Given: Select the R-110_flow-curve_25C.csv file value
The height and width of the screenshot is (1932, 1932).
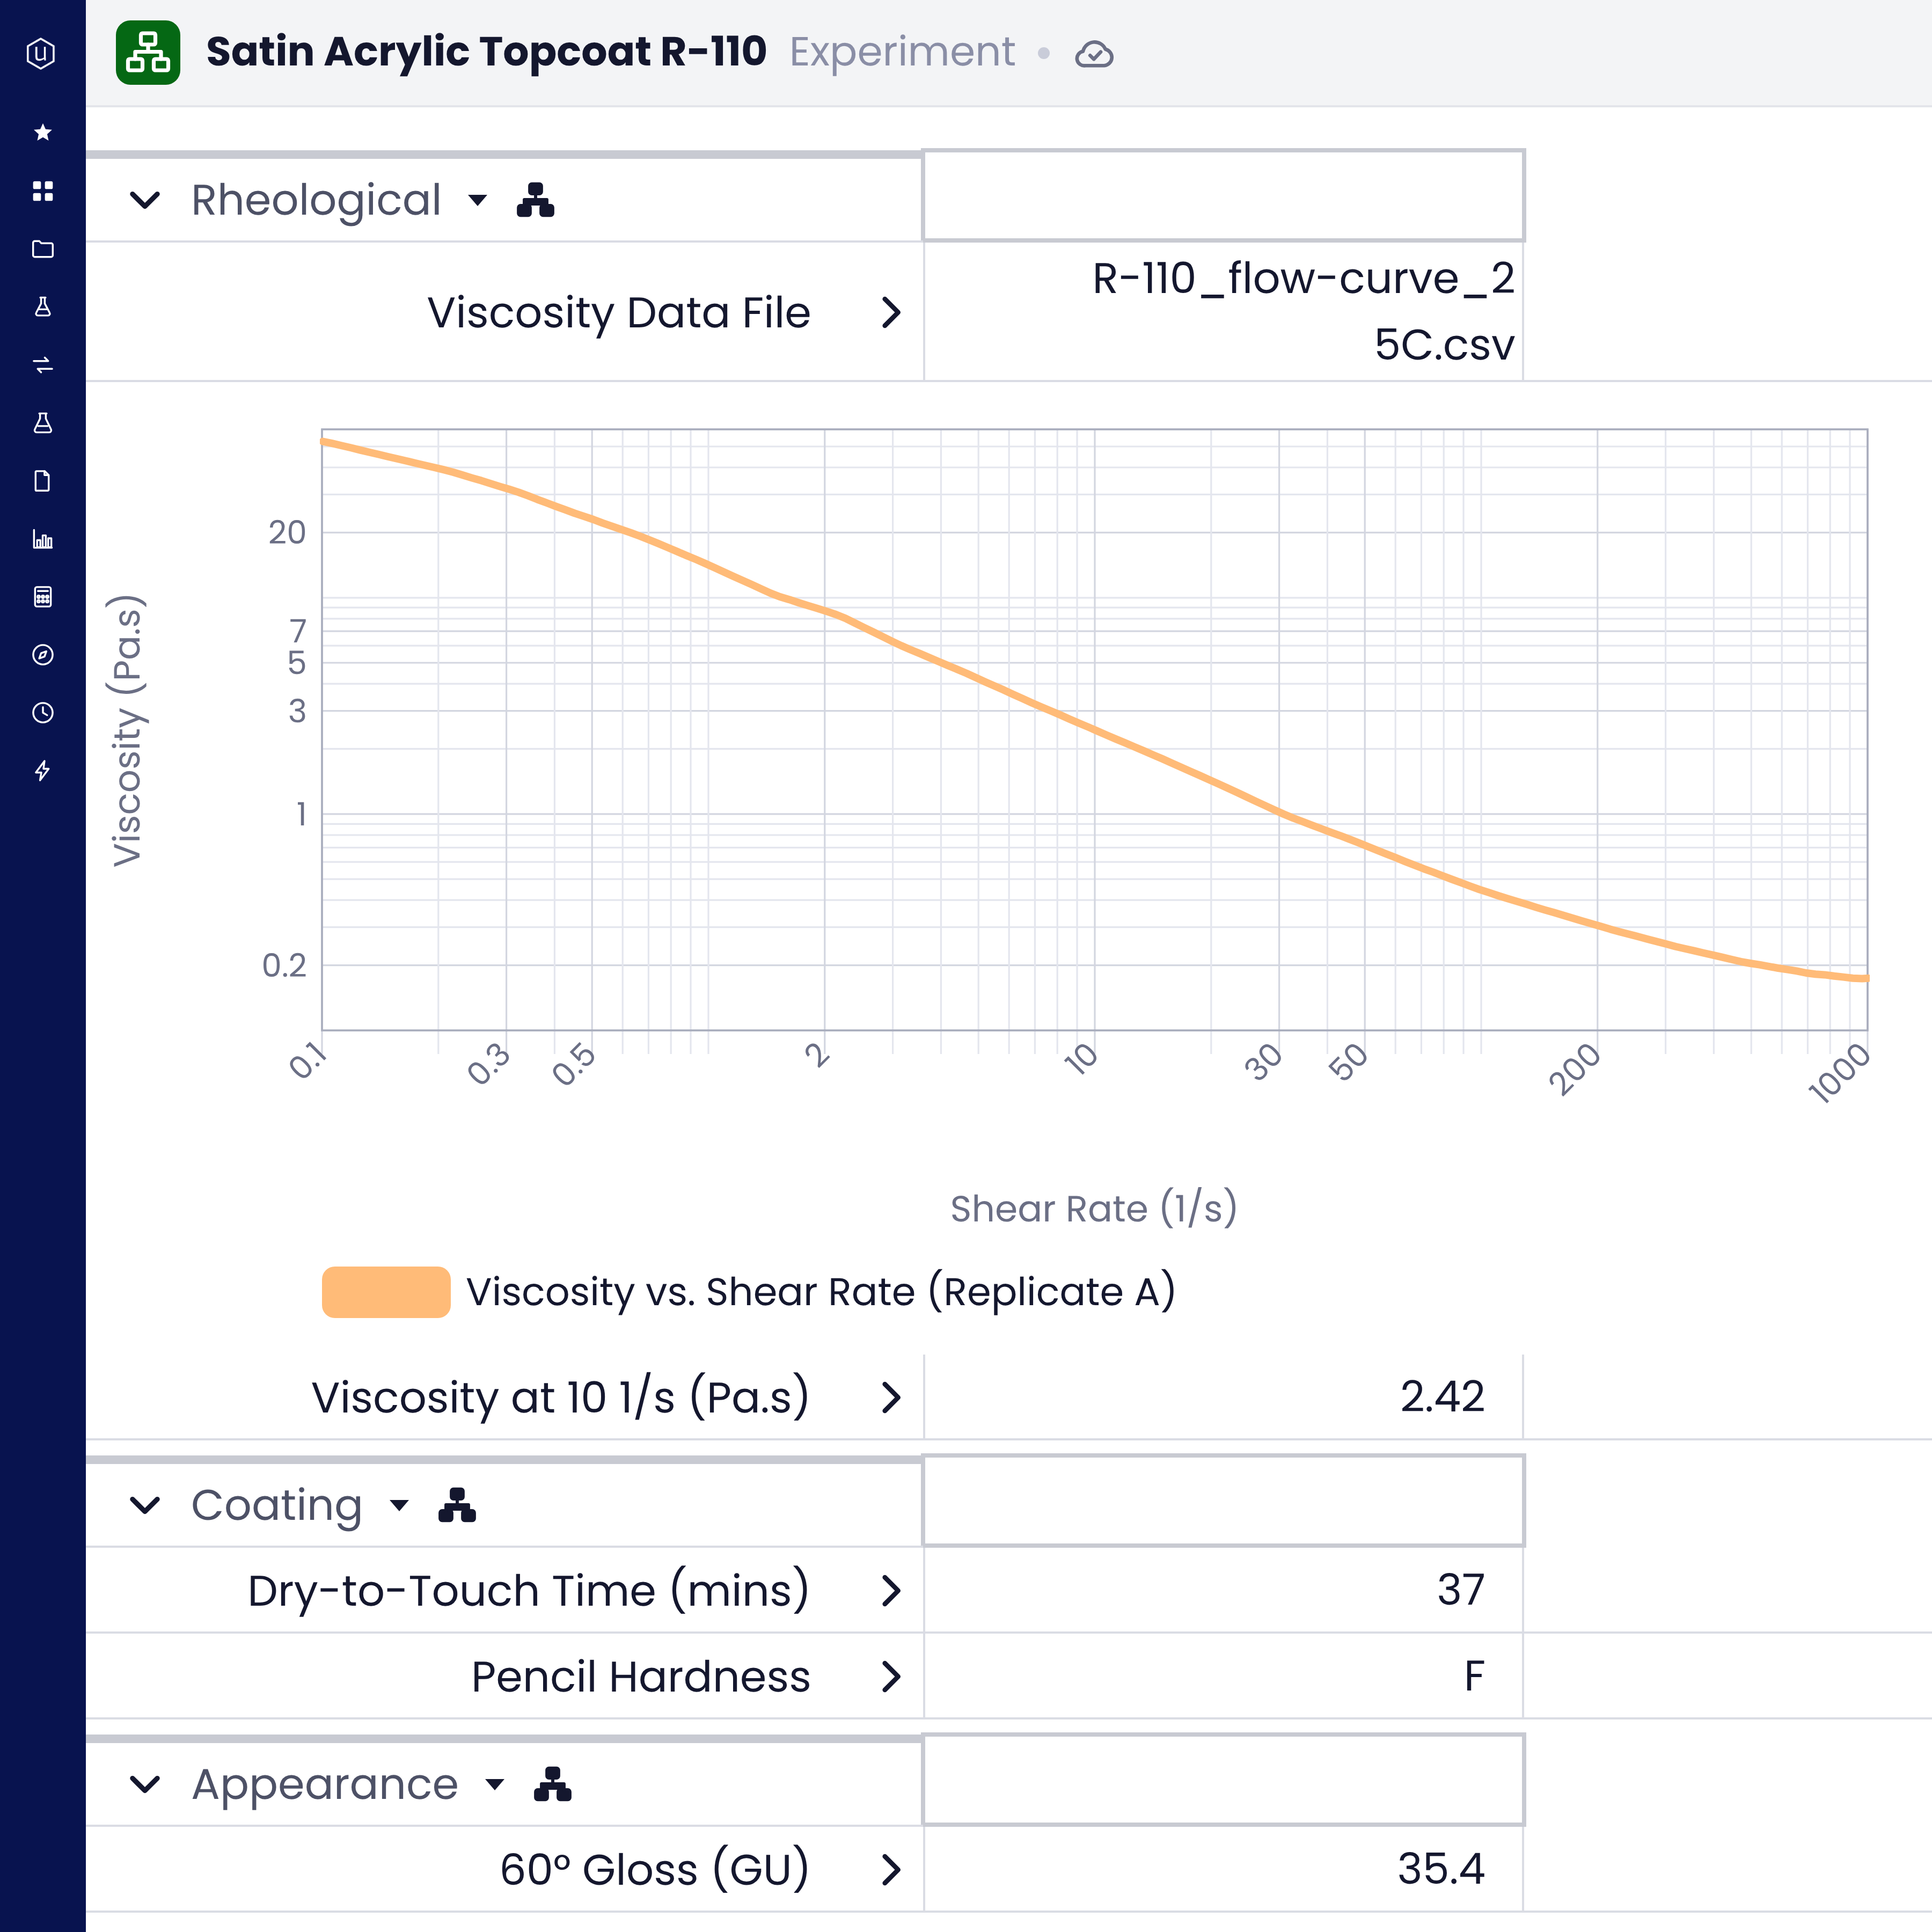Looking at the screenshot, I should tap(1303, 311).
